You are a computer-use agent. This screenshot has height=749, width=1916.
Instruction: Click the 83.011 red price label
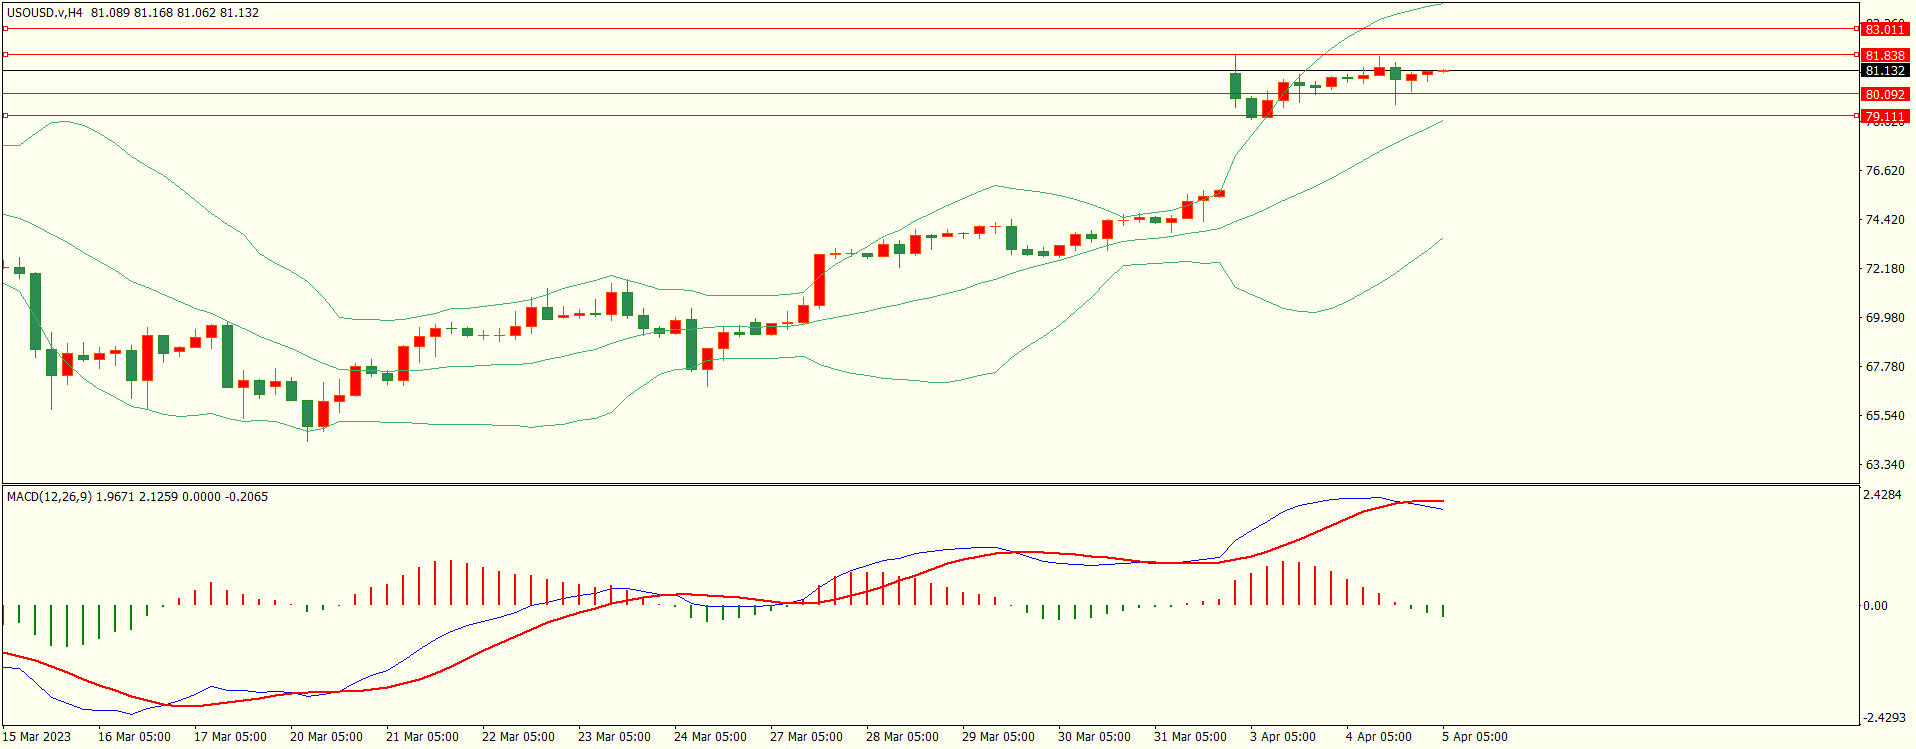(x=1884, y=30)
